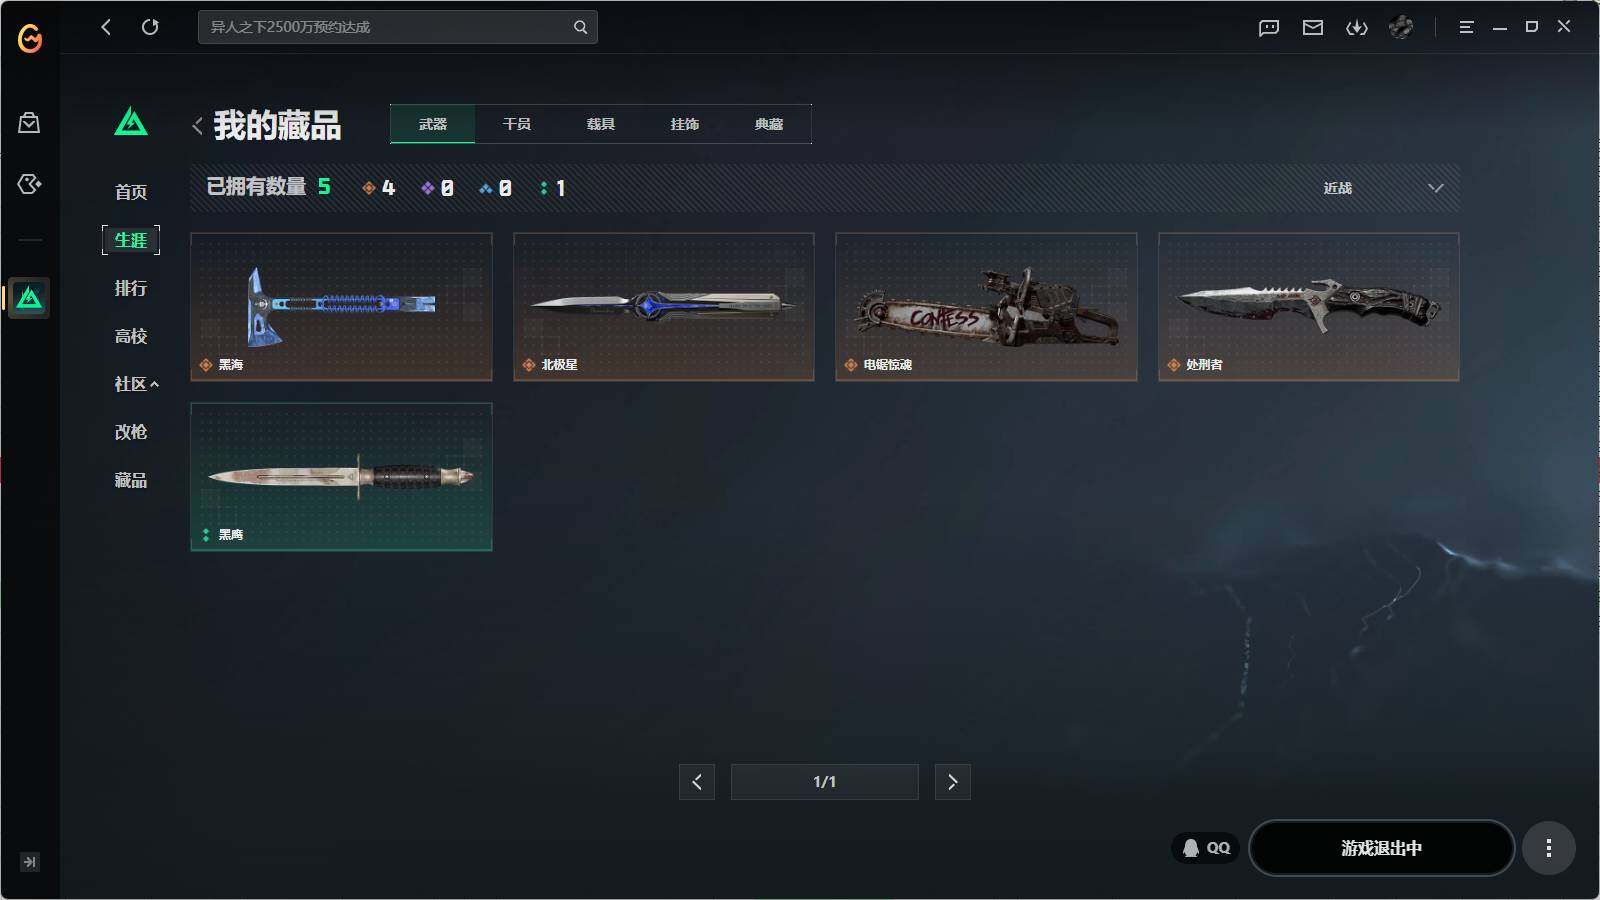Switch to the 干员 tab

pyautogui.click(x=516, y=124)
